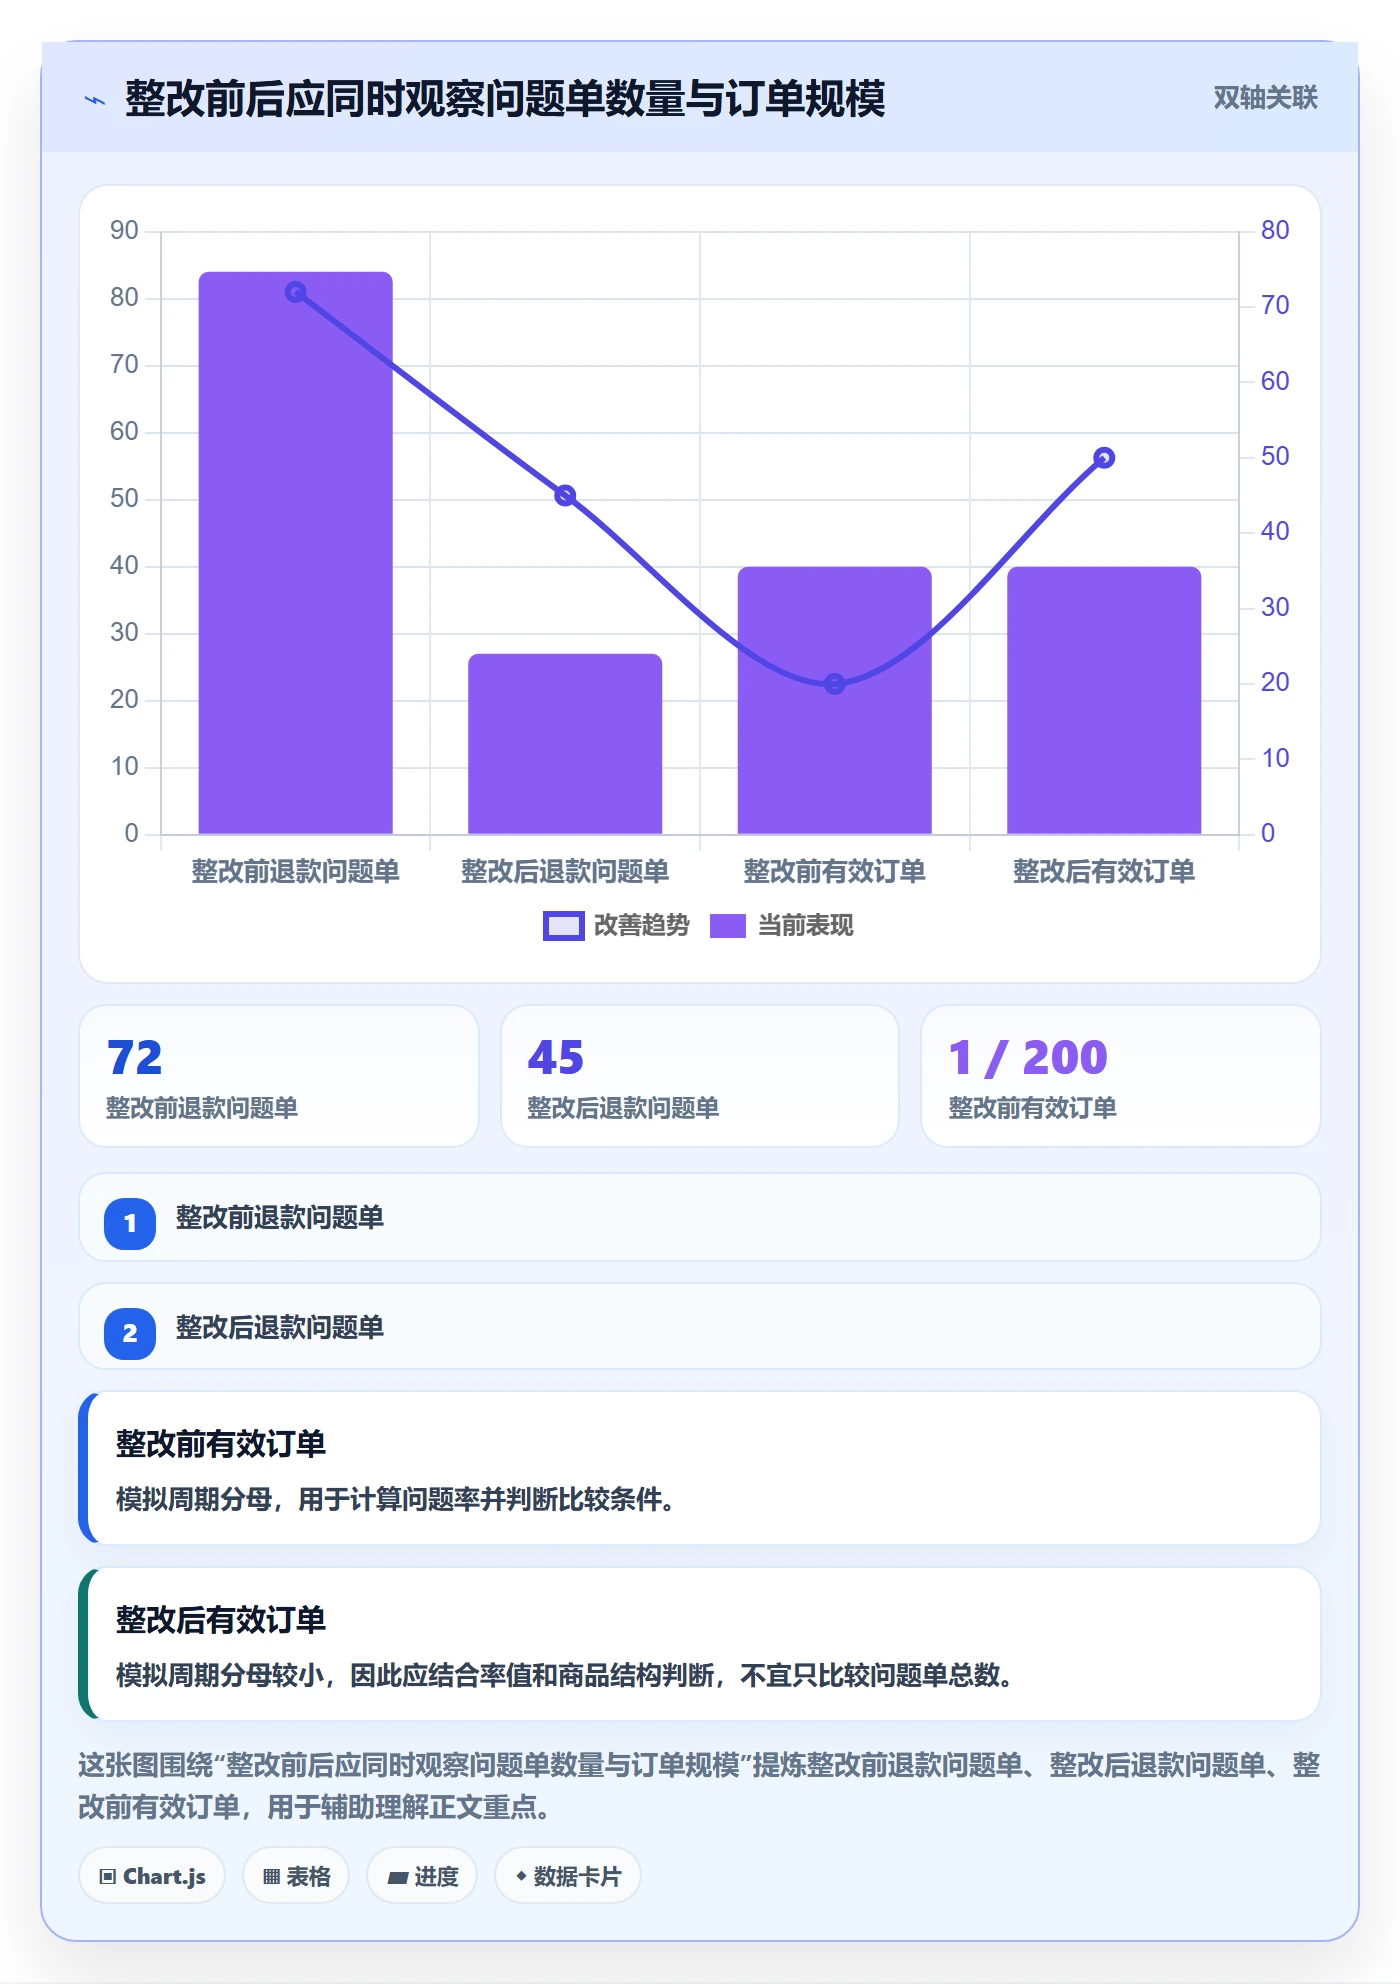The image size is (1400, 1984).
Task: Click the 进度 tag
Action: 422,1876
